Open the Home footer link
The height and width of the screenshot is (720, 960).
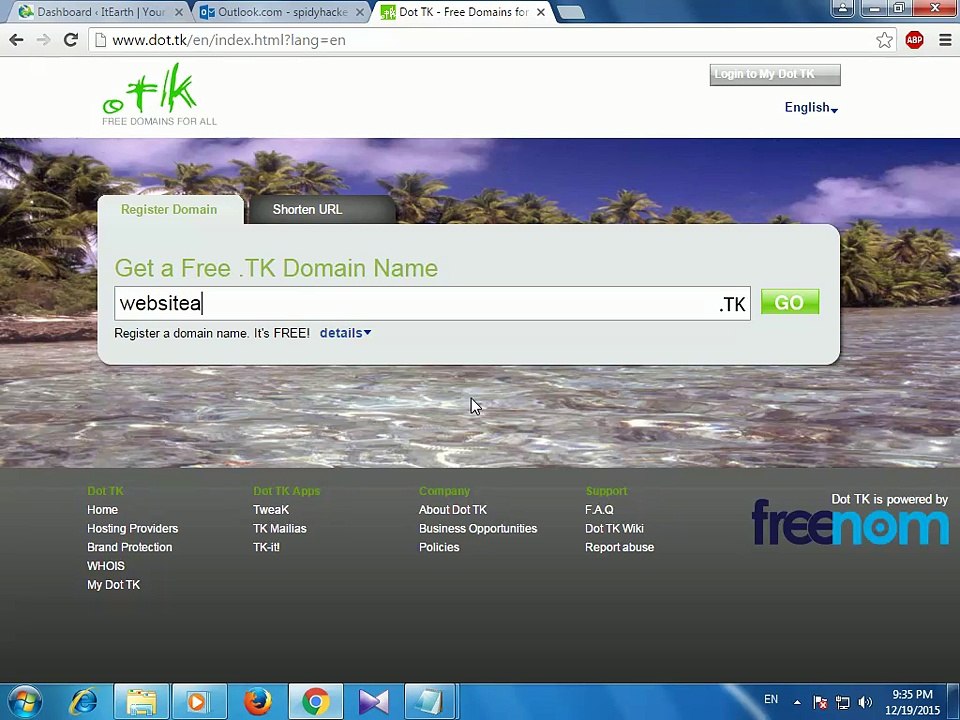(x=102, y=510)
